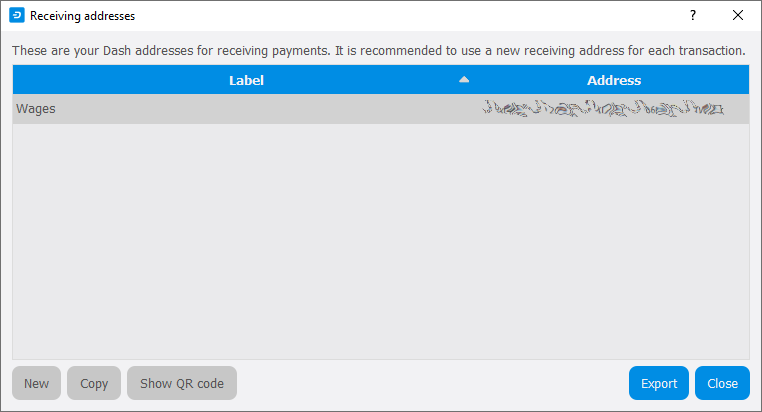
Task: Sort addresses by the Address column
Action: click(x=614, y=80)
